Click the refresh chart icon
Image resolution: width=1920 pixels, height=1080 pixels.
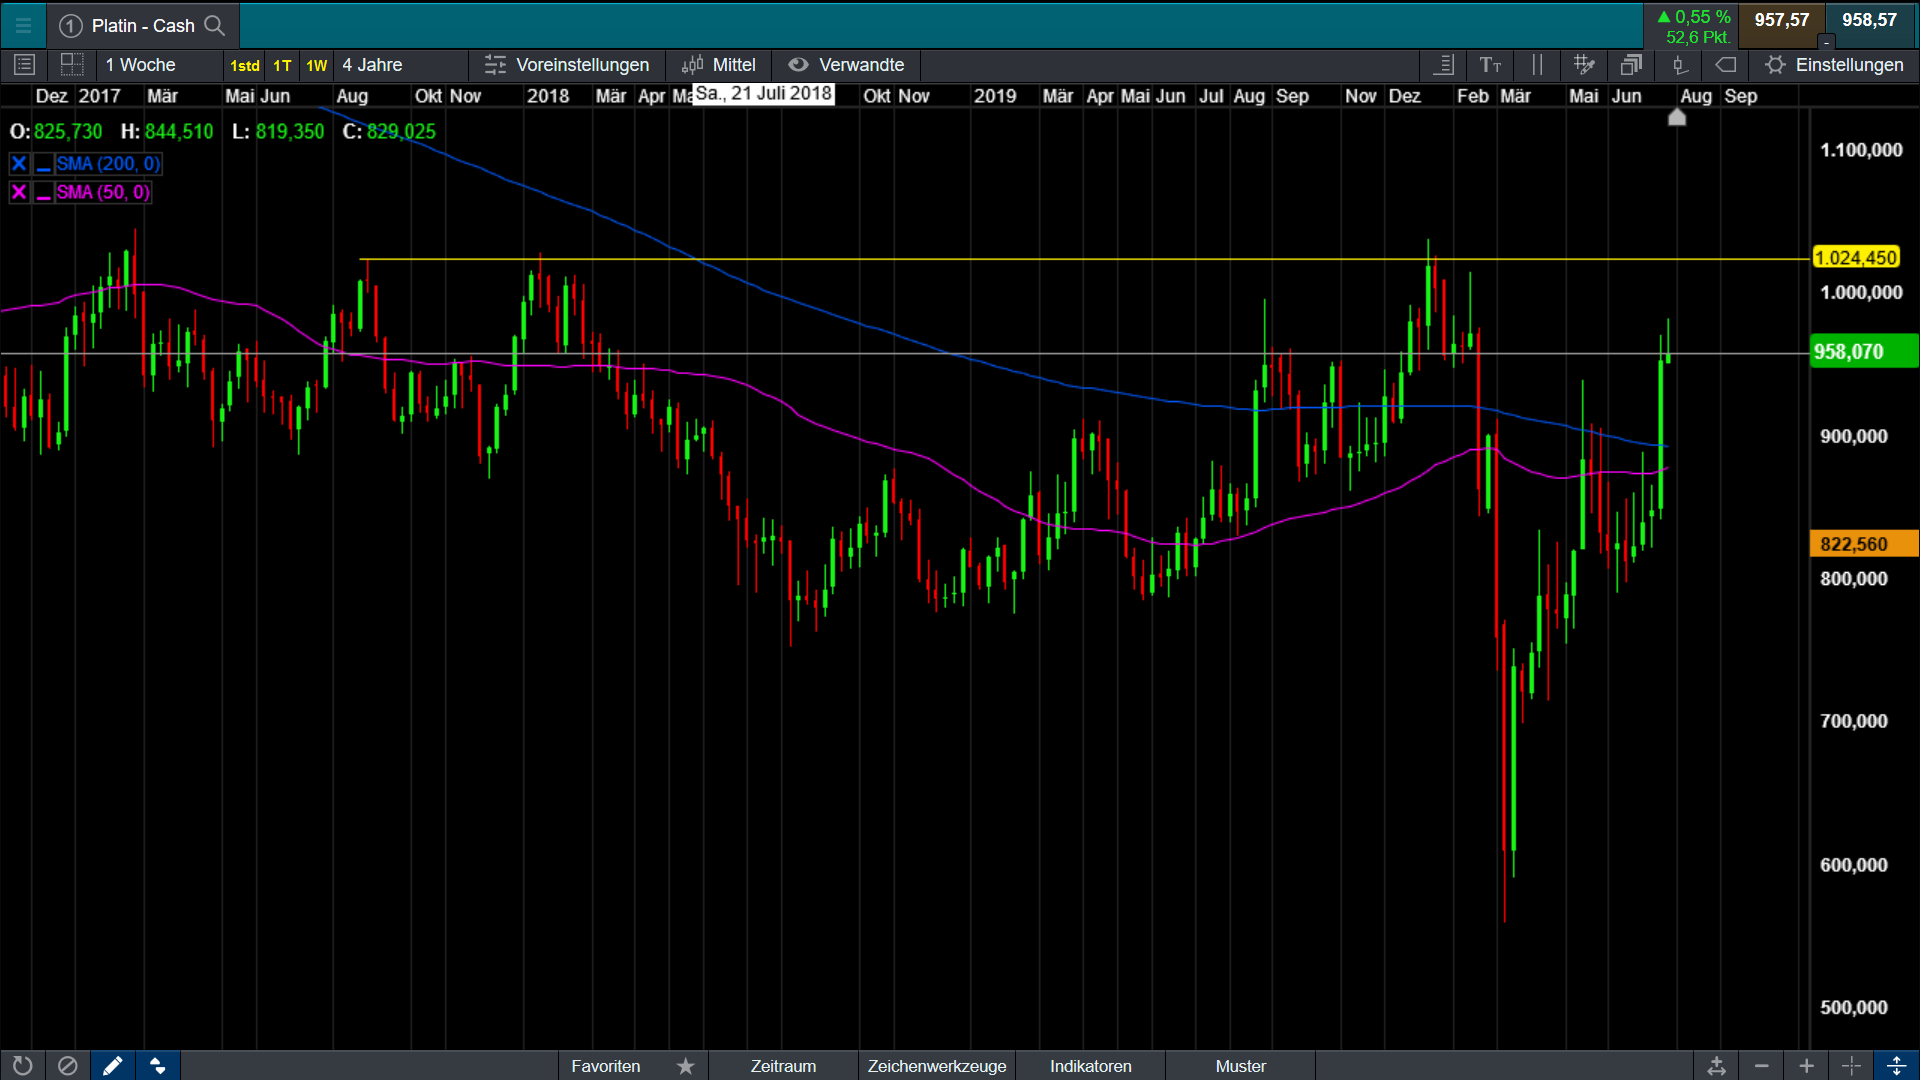(22, 1066)
